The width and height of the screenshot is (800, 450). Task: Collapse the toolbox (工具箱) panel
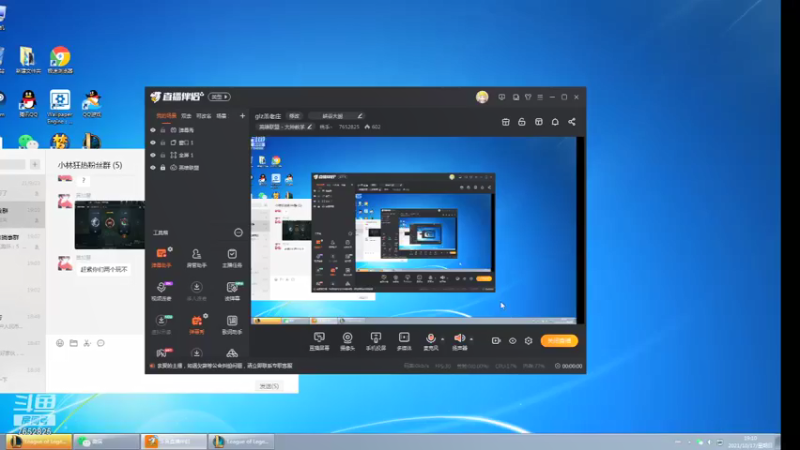[238, 233]
